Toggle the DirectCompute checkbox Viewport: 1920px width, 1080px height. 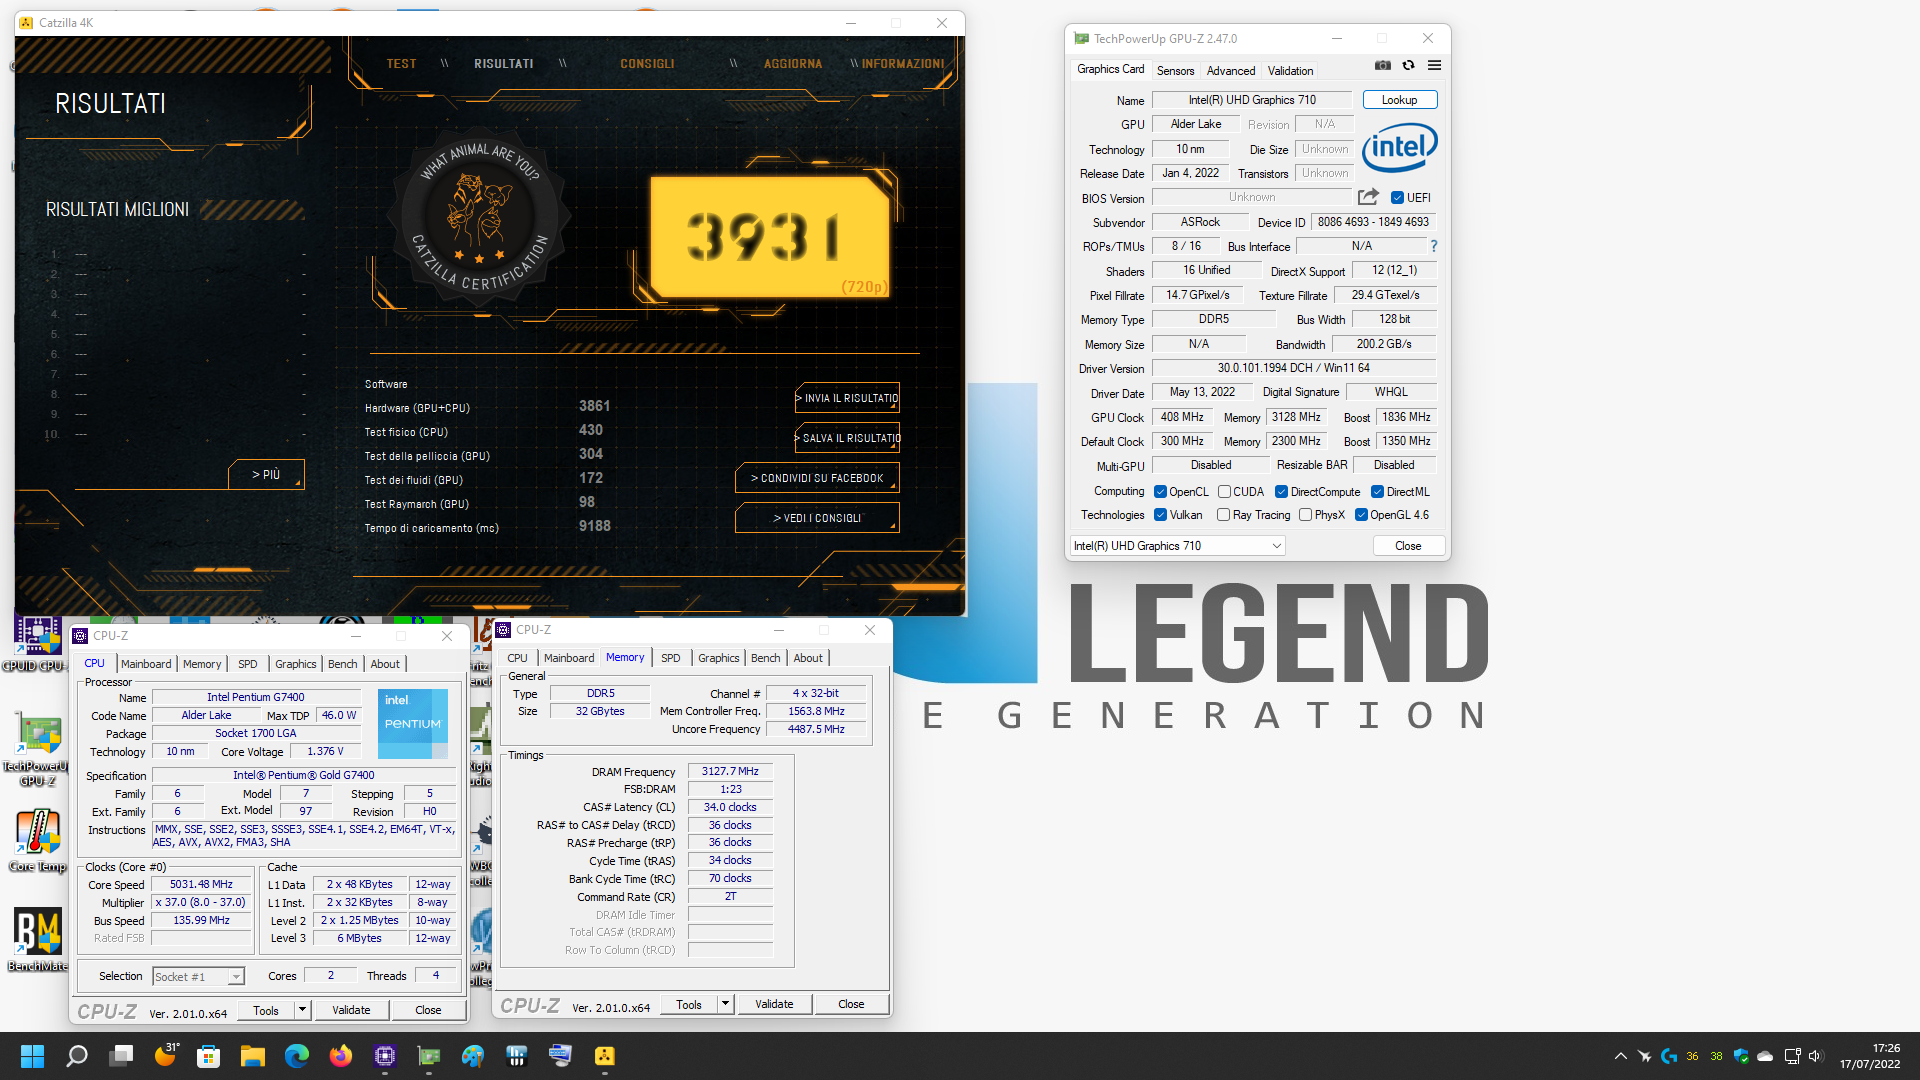point(1281,492)
